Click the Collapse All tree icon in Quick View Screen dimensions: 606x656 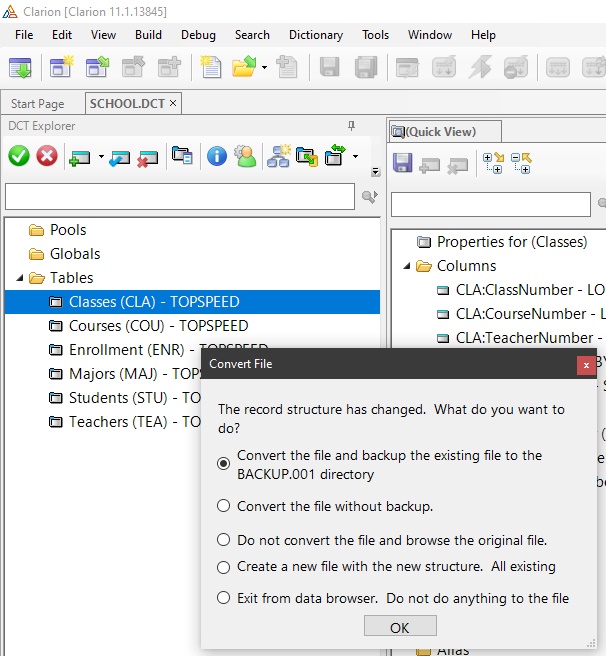(x=521, y=163)
